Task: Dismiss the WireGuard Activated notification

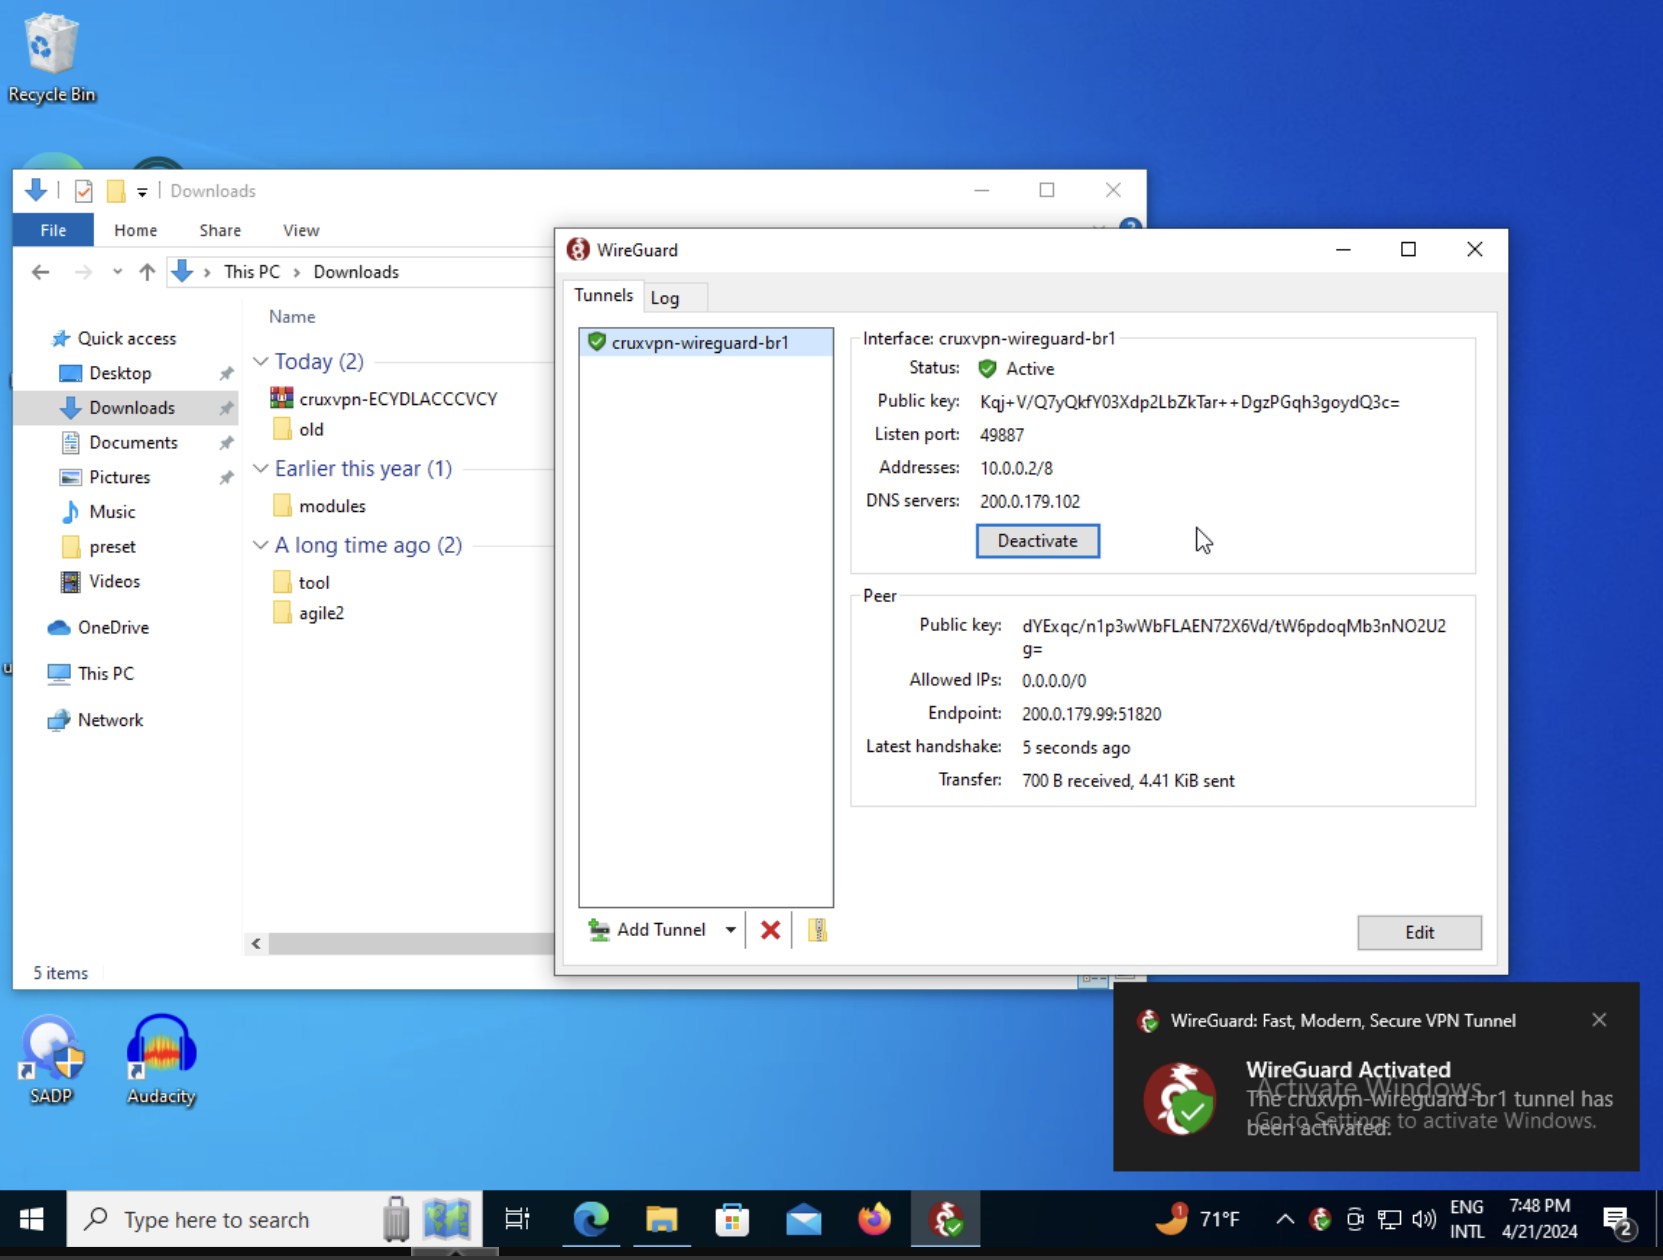Action: (x=1599, y=1020)
